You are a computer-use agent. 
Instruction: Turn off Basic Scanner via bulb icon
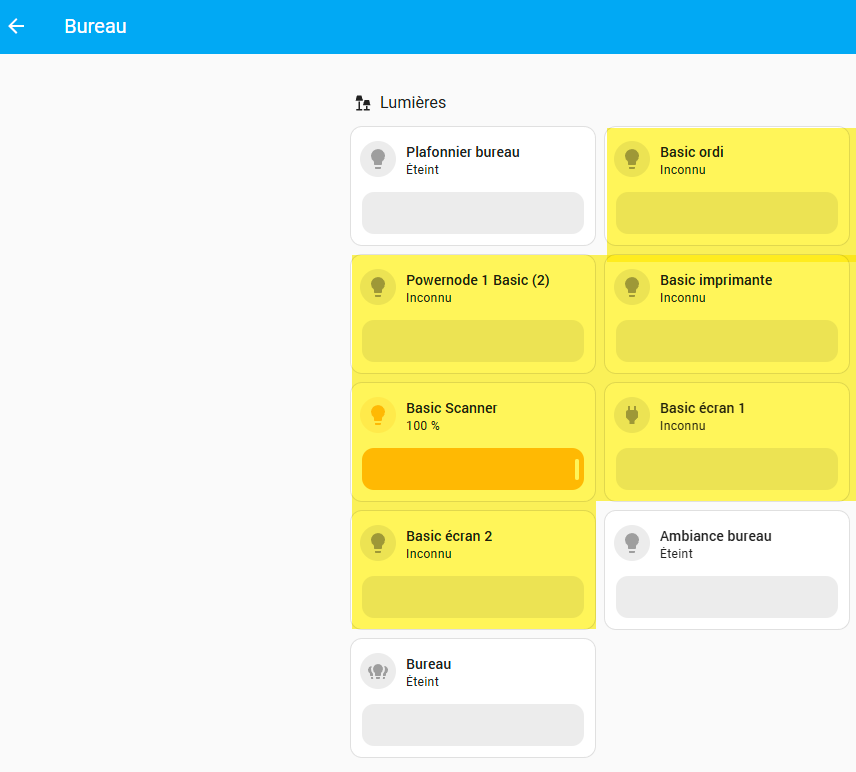click(378, 414)
